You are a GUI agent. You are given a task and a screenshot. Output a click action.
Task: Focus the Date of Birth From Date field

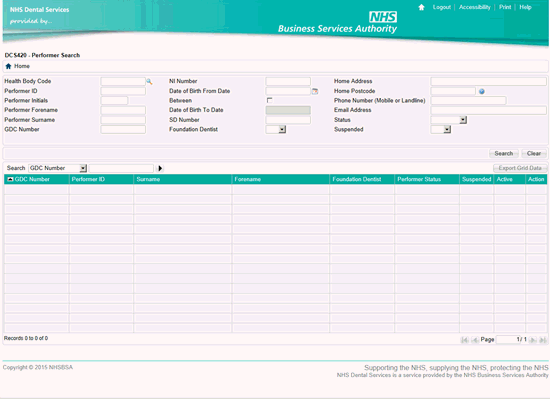288,91
